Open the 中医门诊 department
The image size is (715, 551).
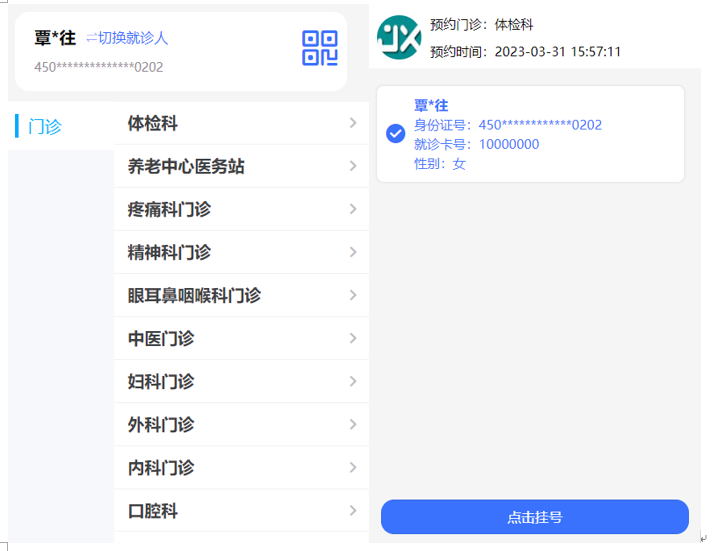(x=241, y=338)
